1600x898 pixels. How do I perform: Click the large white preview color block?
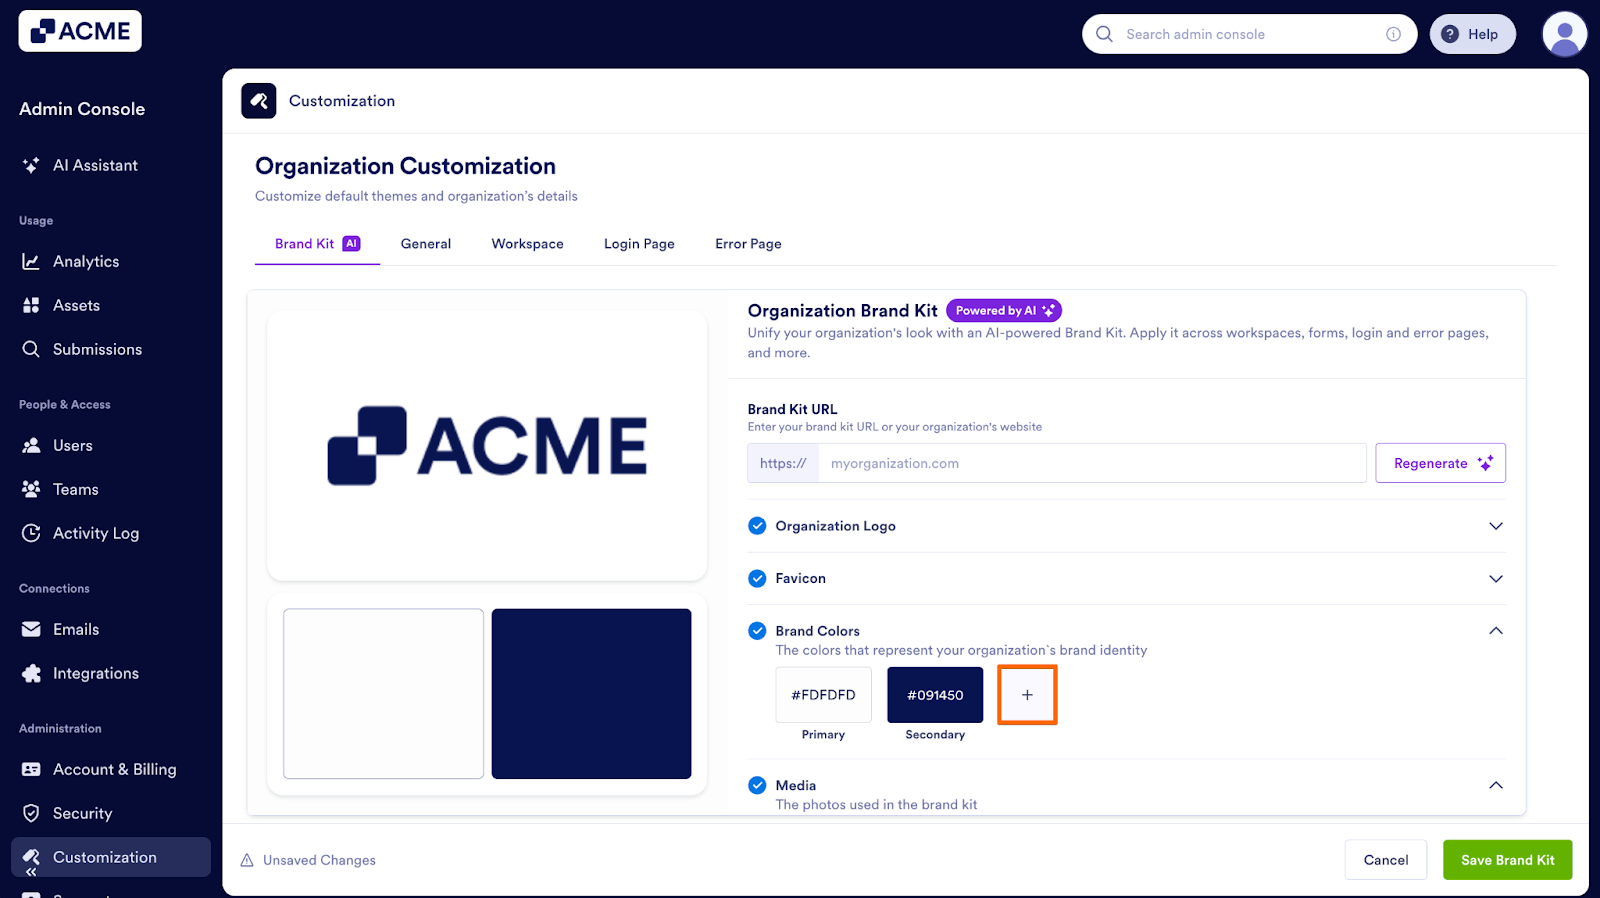(x=383, y=694)
